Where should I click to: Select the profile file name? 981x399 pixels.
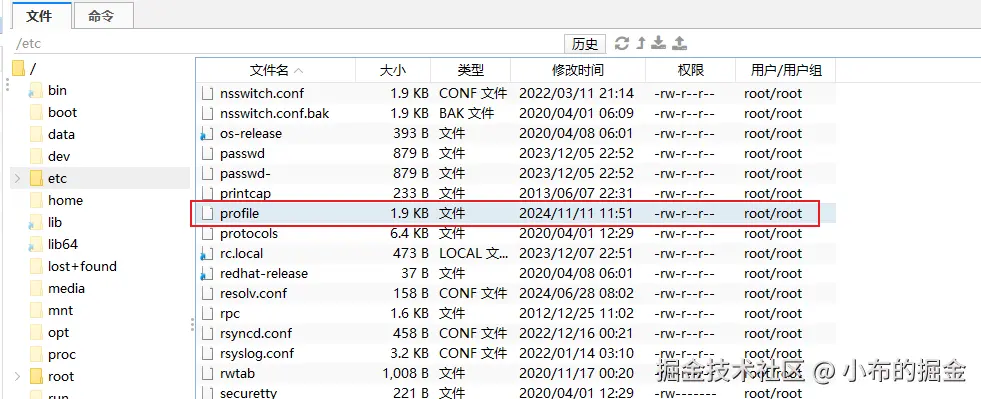click(x=239, y=213)
